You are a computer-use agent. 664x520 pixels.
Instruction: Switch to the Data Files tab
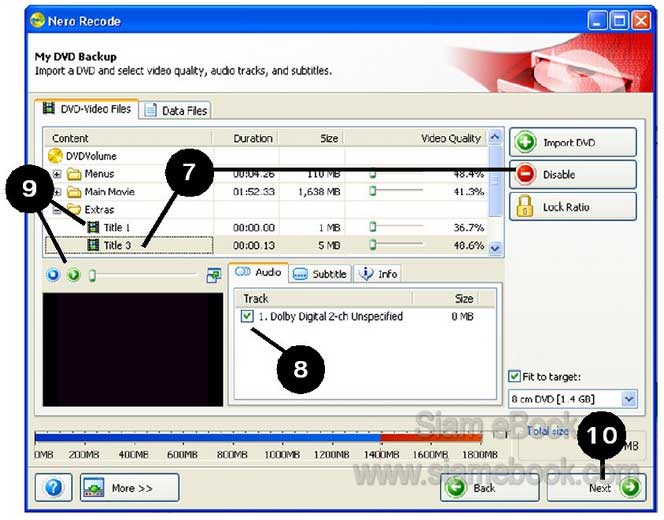click(x=175, y=111)
